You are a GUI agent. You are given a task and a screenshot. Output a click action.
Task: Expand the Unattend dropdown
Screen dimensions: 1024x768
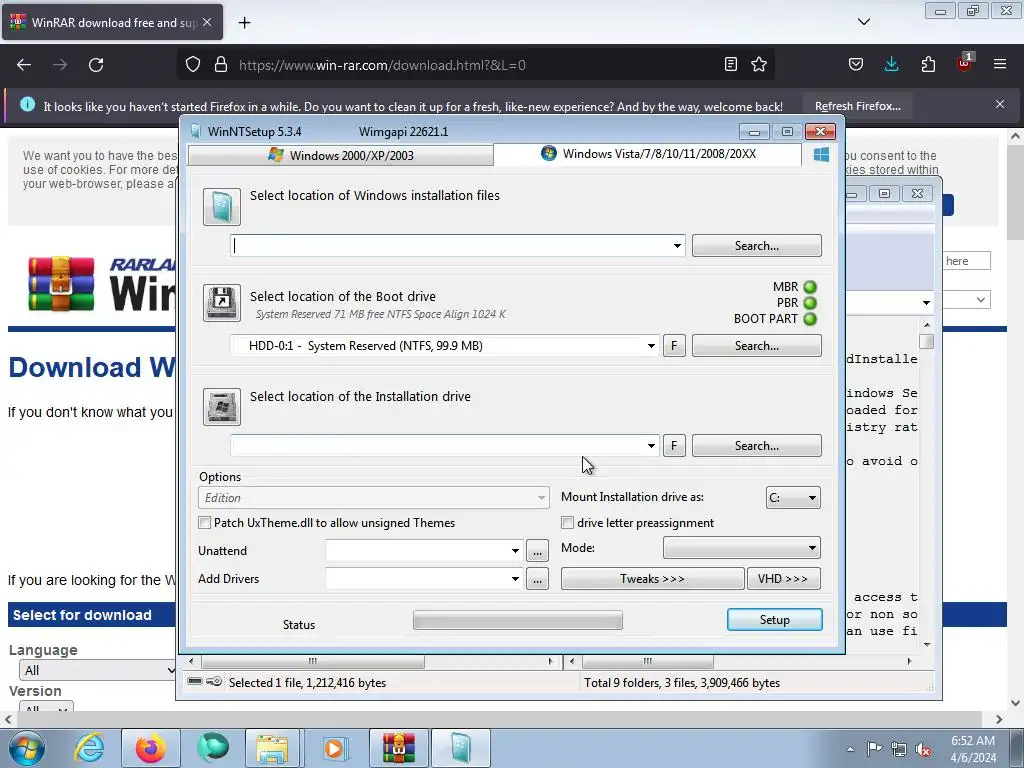[515, 551]
